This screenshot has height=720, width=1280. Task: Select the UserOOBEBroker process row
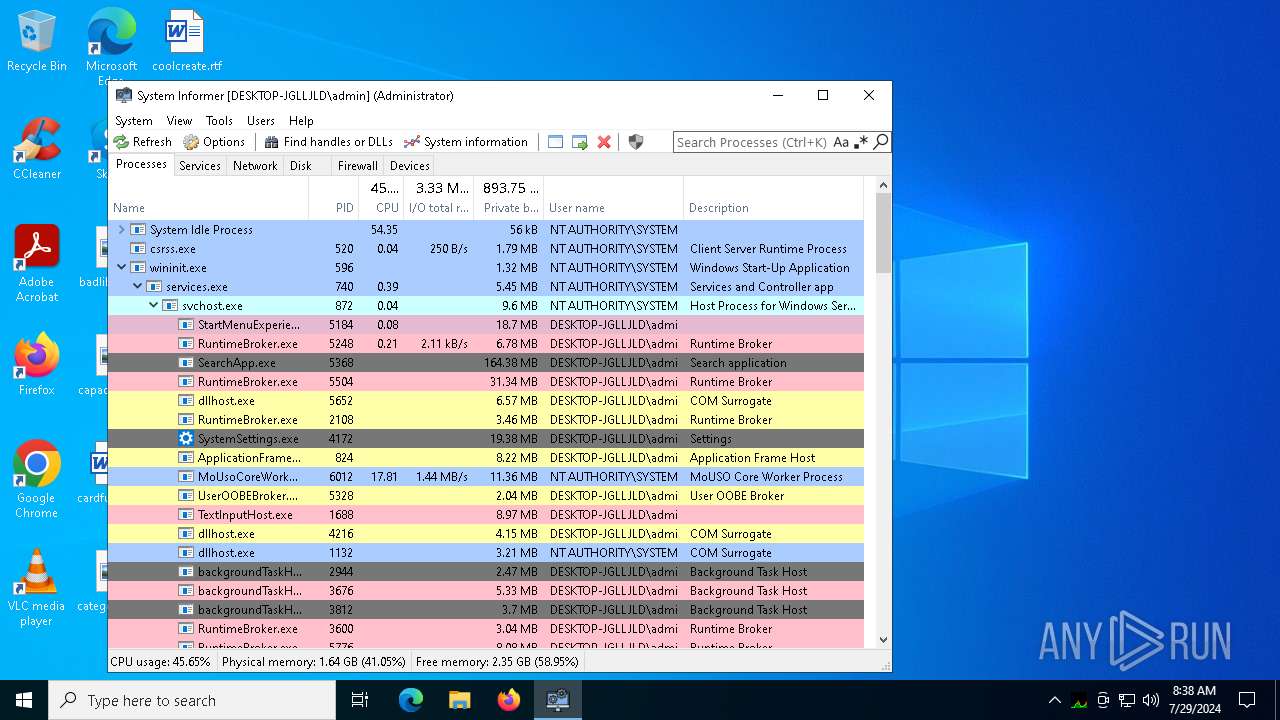click(486, 496)
